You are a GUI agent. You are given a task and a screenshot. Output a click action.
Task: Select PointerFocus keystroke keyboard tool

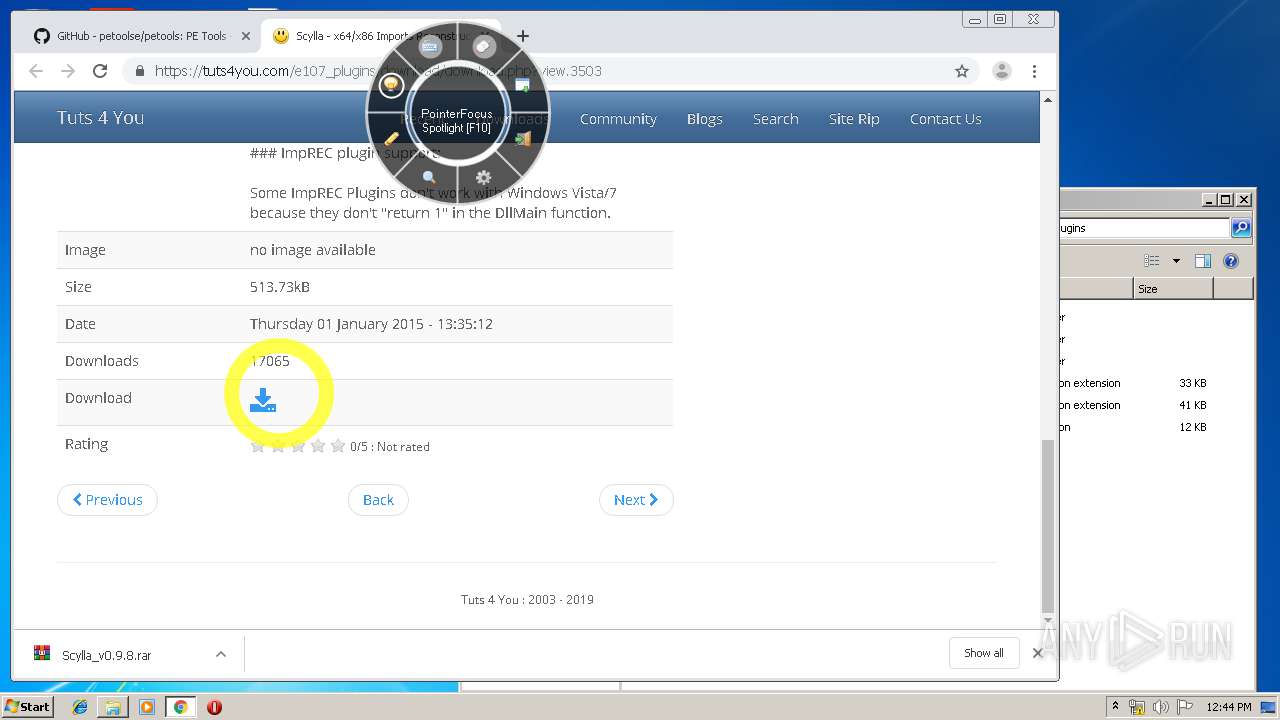click(430, 48)
